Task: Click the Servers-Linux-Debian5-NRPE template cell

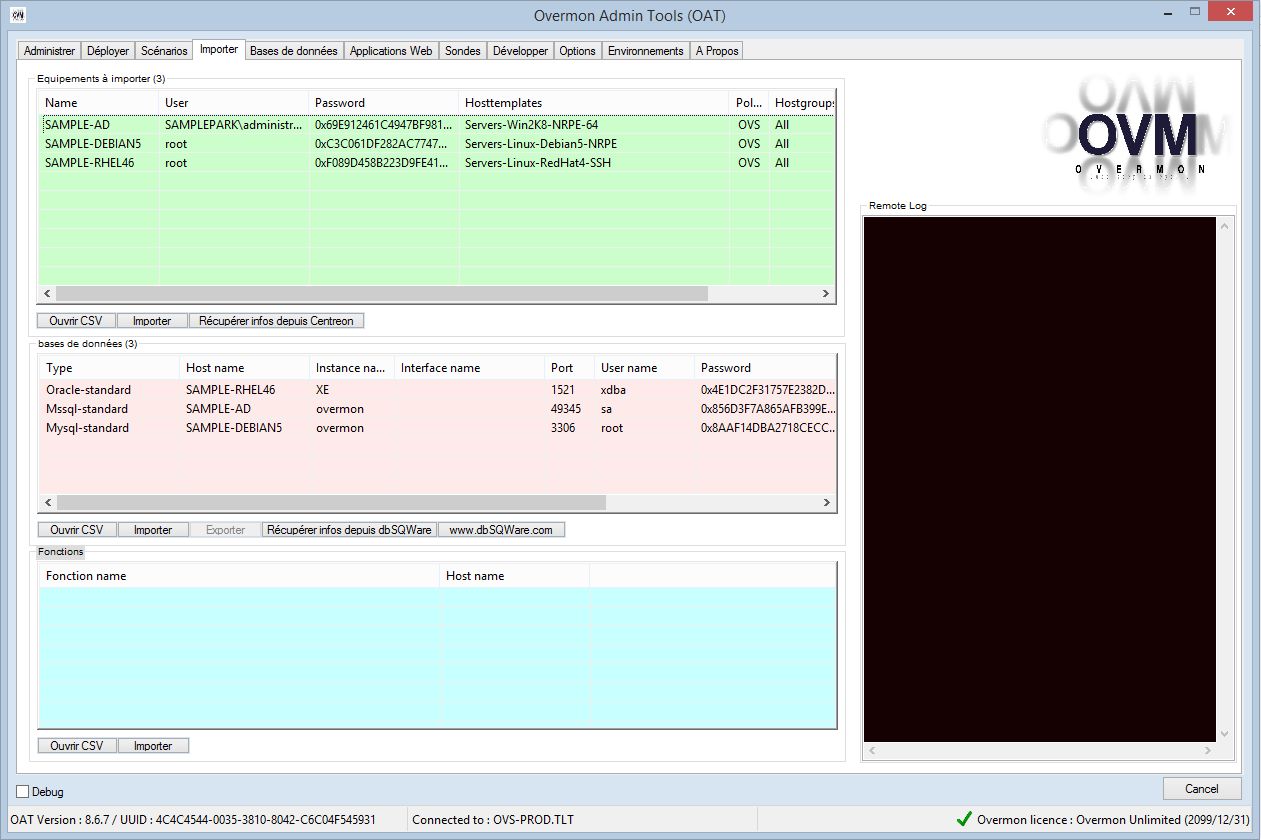Action: coord(540,144)
